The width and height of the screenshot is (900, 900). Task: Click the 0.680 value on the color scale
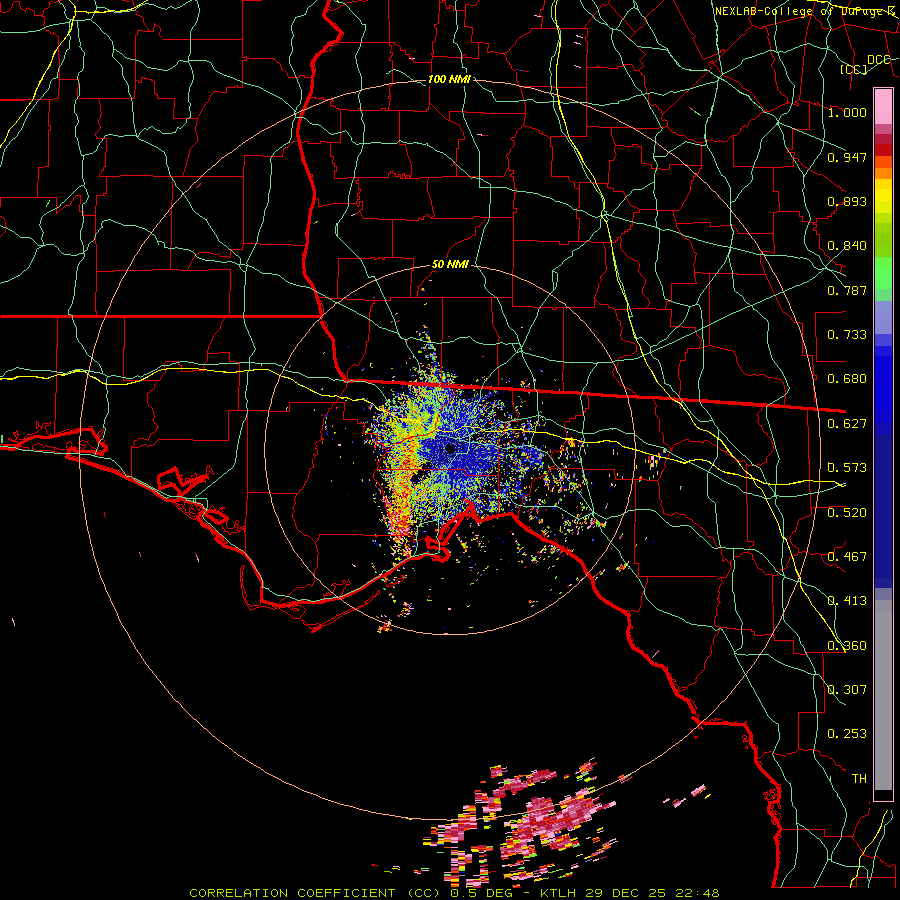click(847, 379)
